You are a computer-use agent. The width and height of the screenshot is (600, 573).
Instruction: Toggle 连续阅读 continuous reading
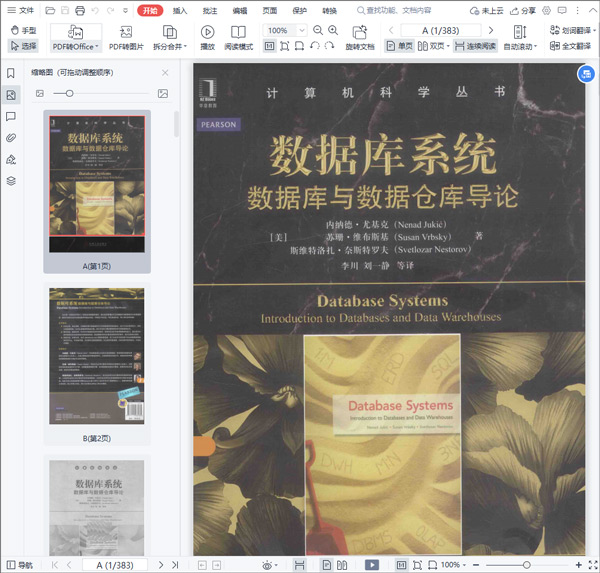click(x=476, y=46)
